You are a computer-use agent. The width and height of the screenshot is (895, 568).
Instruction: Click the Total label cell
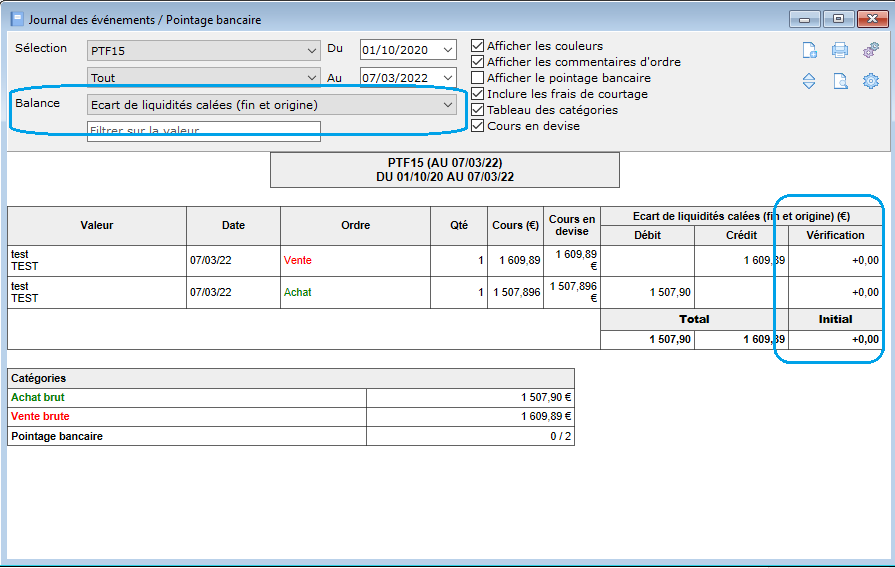click(x=694, y=320)
